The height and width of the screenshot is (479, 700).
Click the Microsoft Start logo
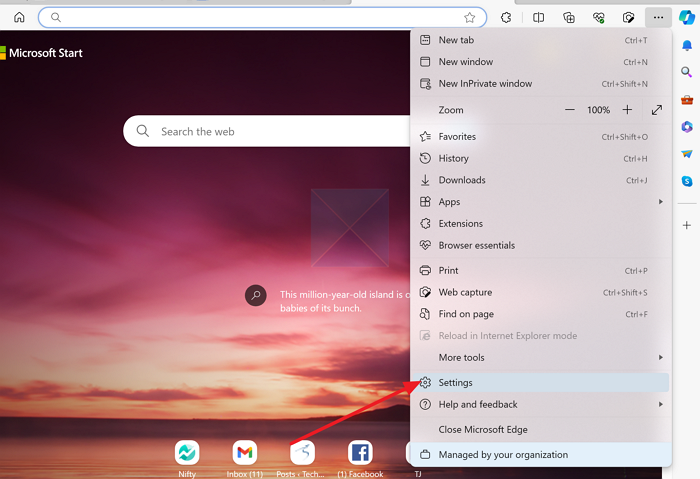(41, 53)
